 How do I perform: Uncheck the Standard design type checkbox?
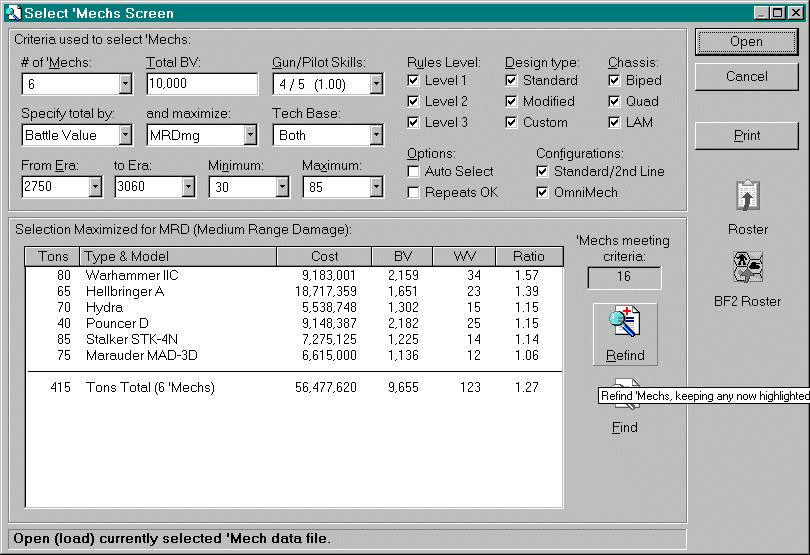point(511,81)
